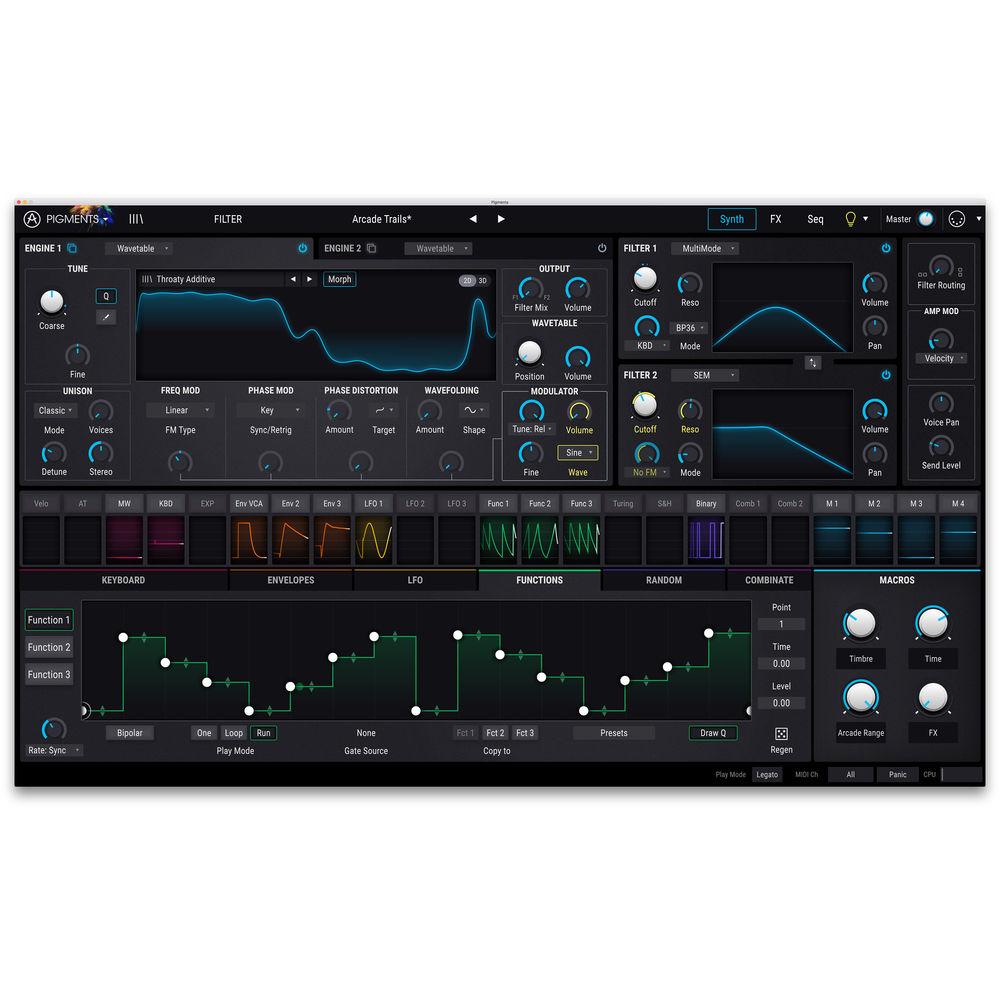This screenshot has height=1000, width=1000.
Task: Open the Seq tab
Action: [814, 218]
